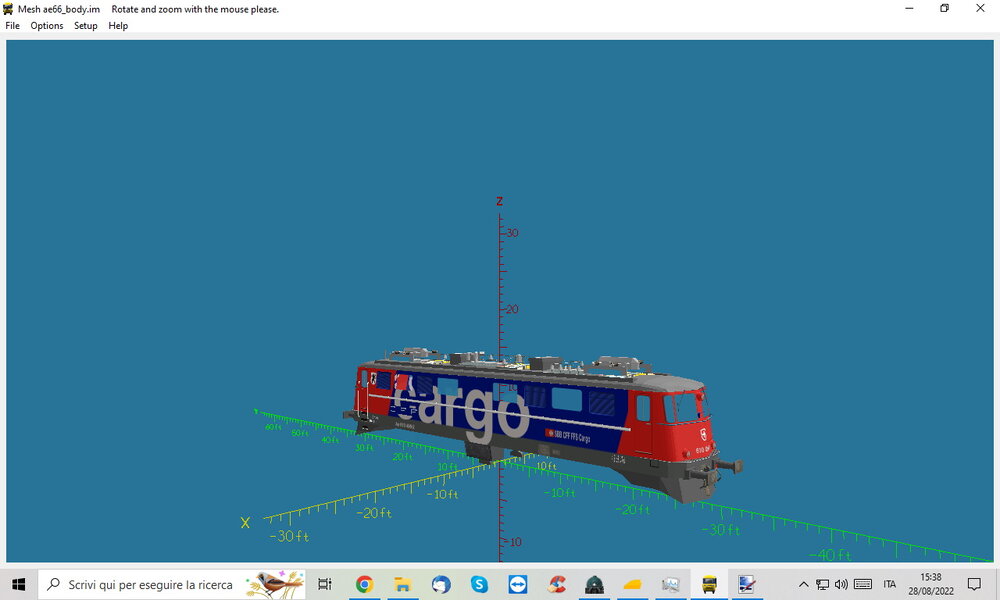Screen dimensions: 1000x600
Task: Open the notification center icon
Action: [x=974, y=584]
